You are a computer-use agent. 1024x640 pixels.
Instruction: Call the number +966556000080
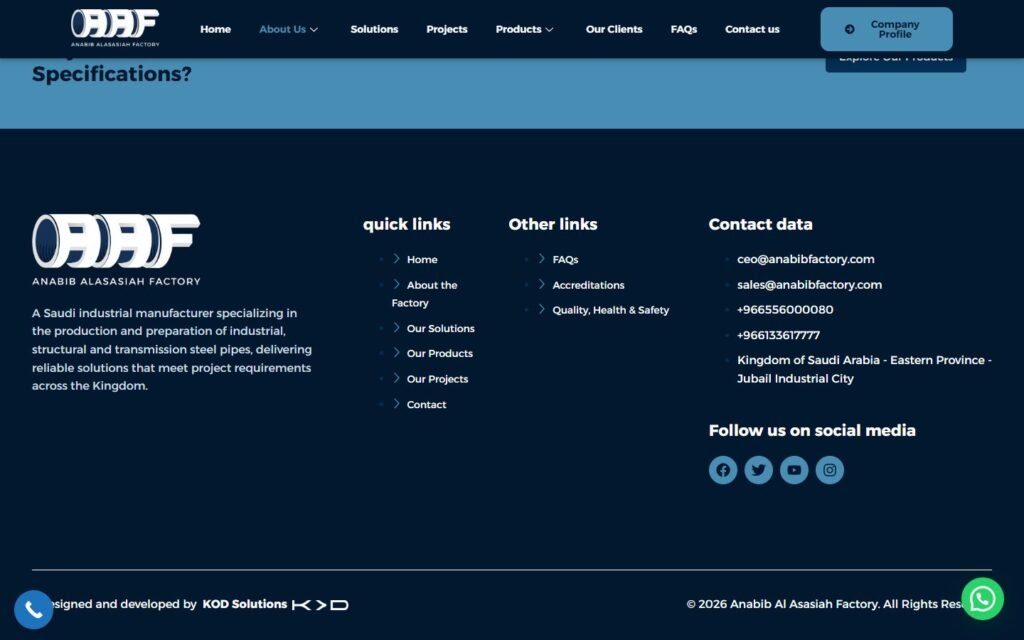tap(785, 310)
